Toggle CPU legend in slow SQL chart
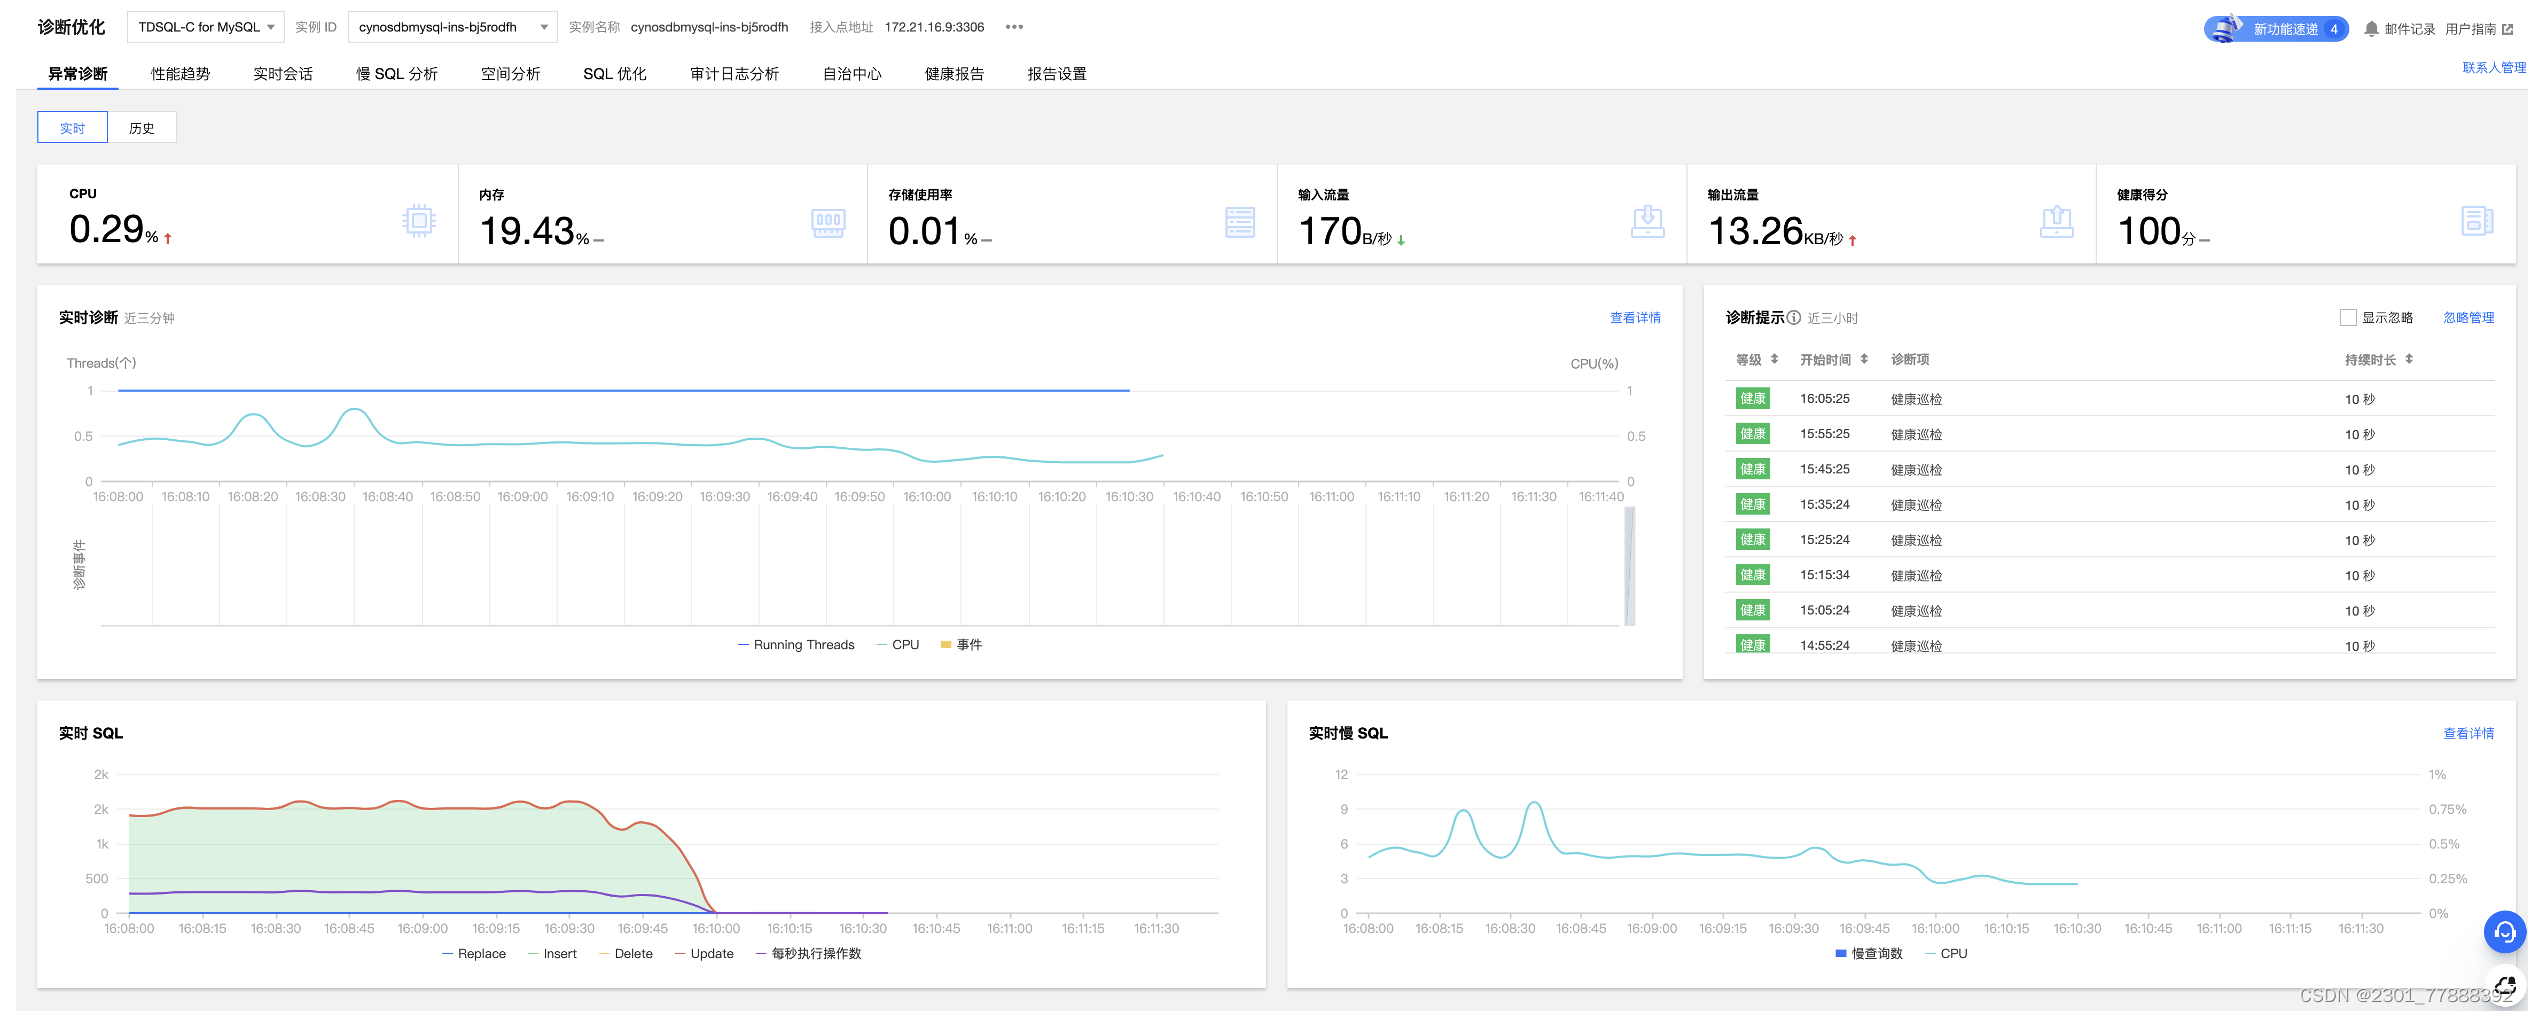The image size is (2528, 1014). pyautogui.click(x=1946, y=954)
